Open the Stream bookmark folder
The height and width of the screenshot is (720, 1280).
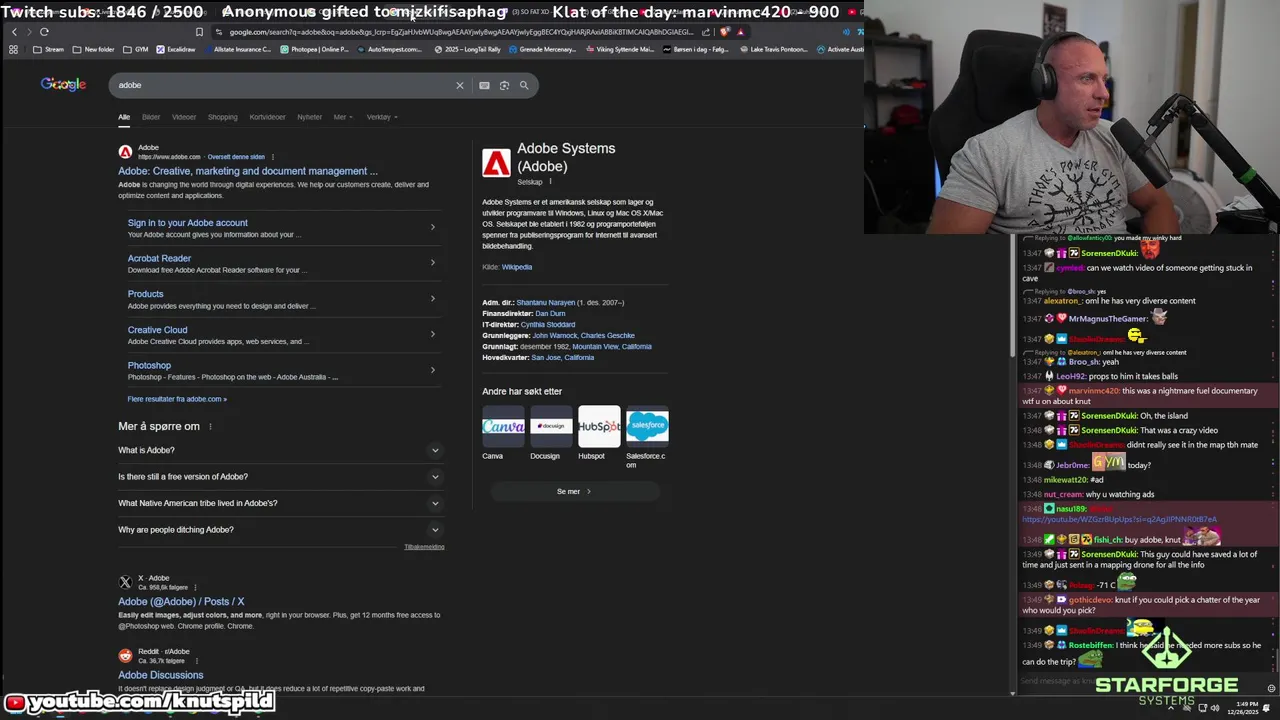(x=48, y=49)
